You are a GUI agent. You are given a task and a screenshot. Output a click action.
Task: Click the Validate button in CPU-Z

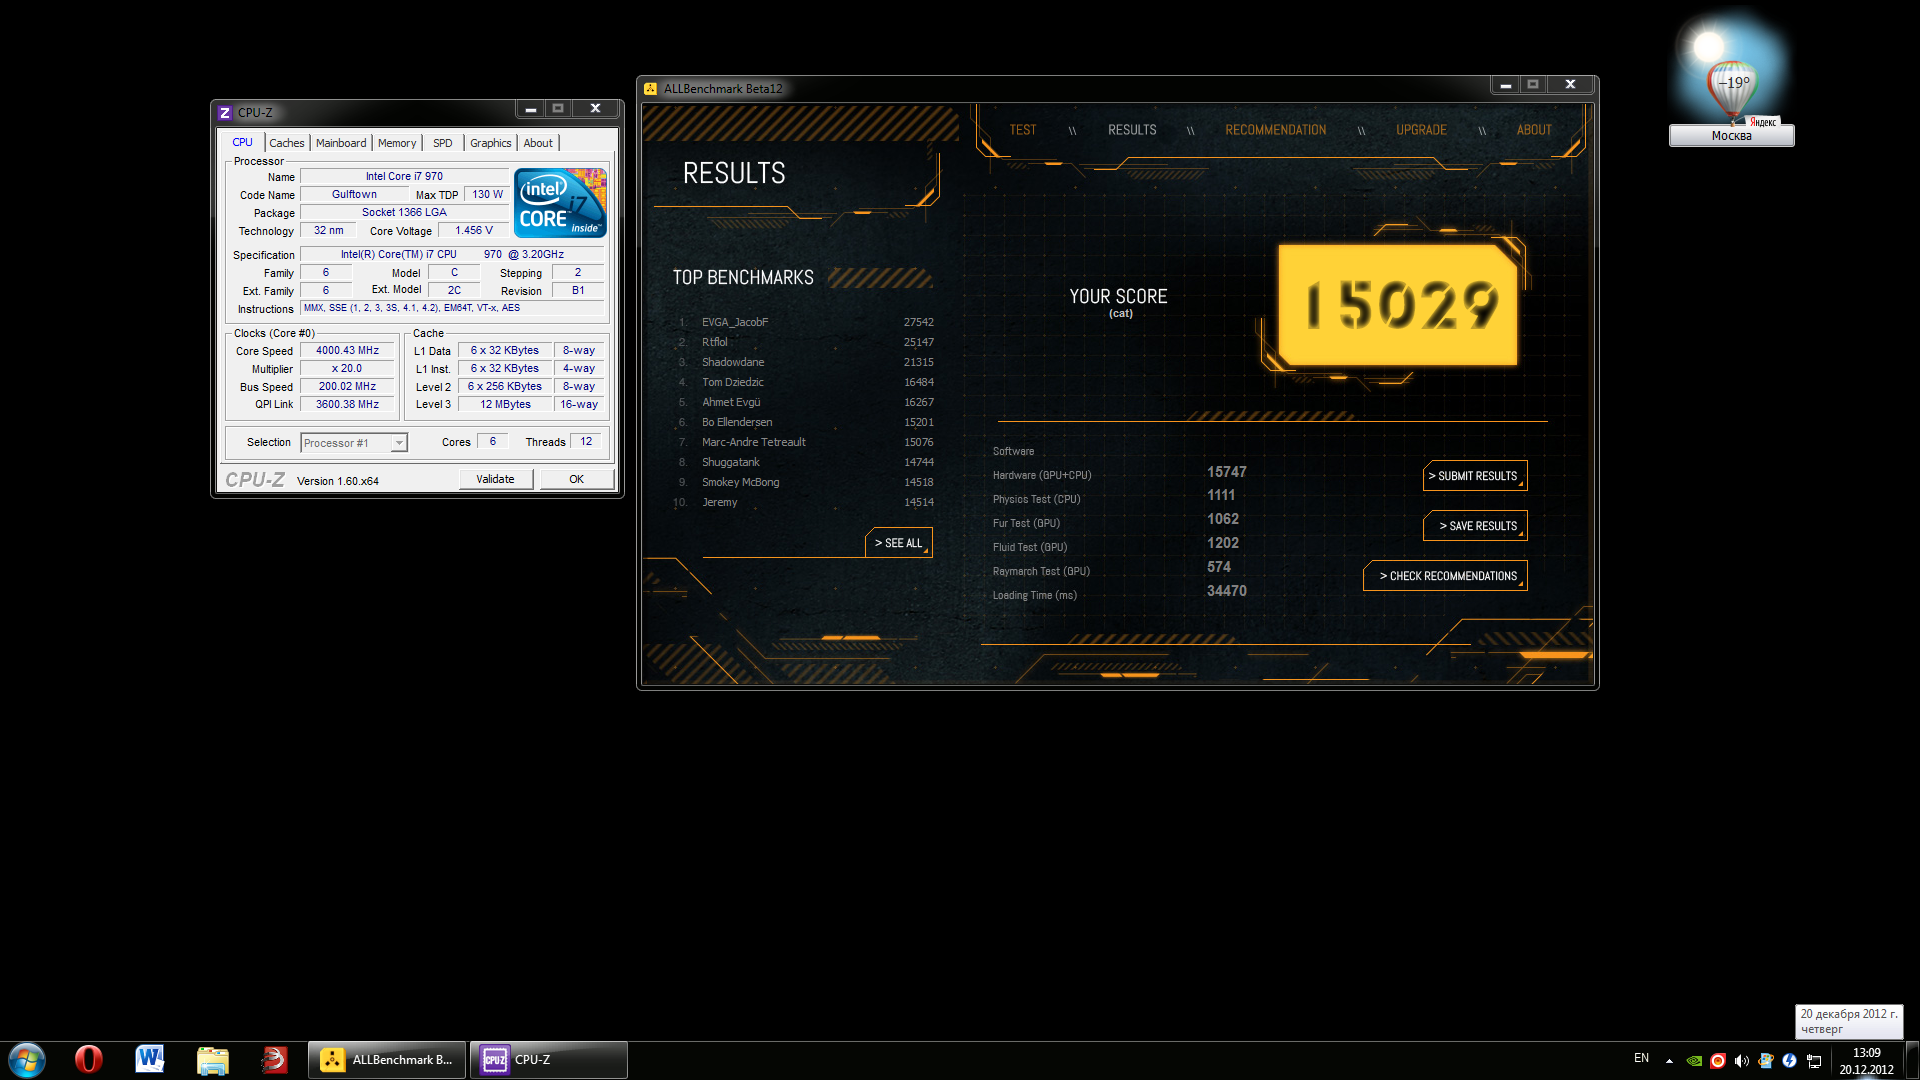pos(496,479)
